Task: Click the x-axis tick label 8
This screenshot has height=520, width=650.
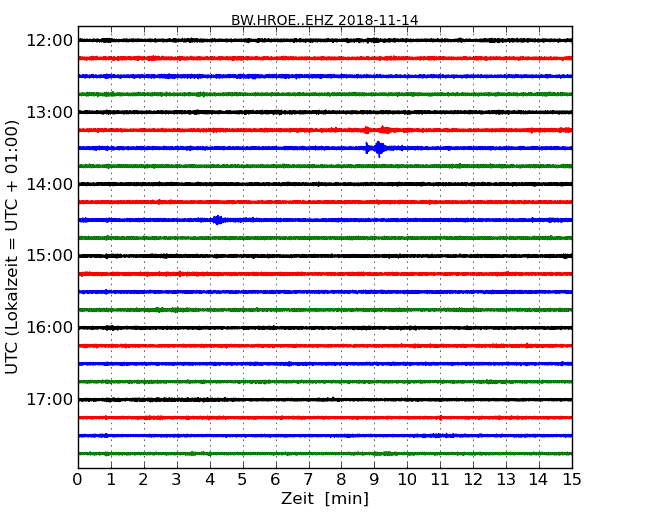Action: (x=341, y=480)
